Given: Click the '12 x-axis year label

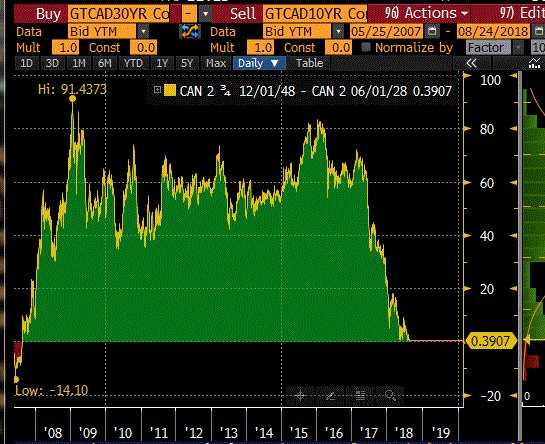Looking at the screenshot, I should (194, 433).
